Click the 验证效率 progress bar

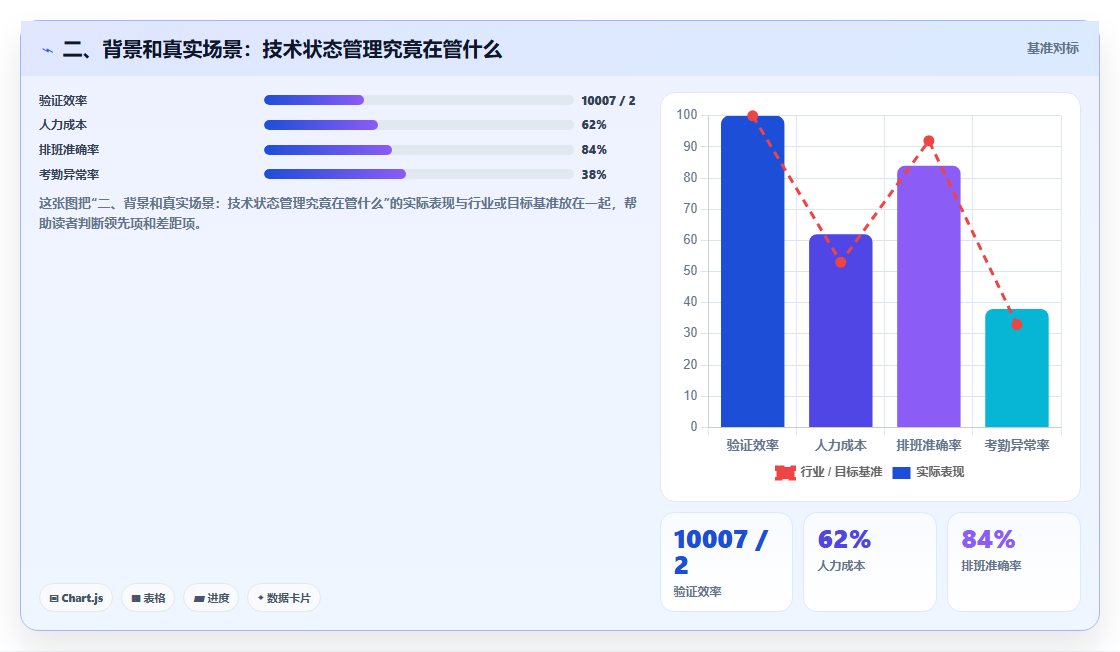pyautogui.click(x=419, y=100)
